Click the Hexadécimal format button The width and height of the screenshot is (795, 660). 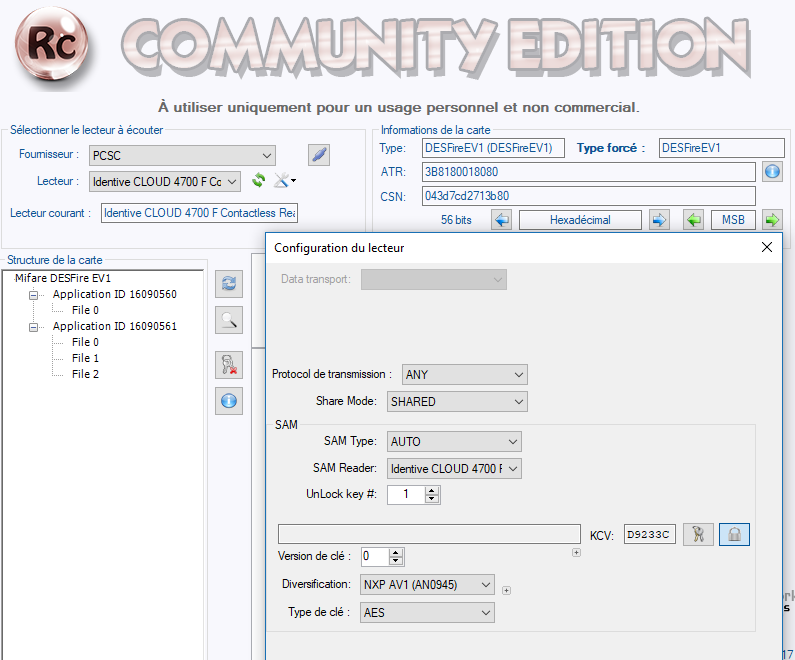(580, 220)
